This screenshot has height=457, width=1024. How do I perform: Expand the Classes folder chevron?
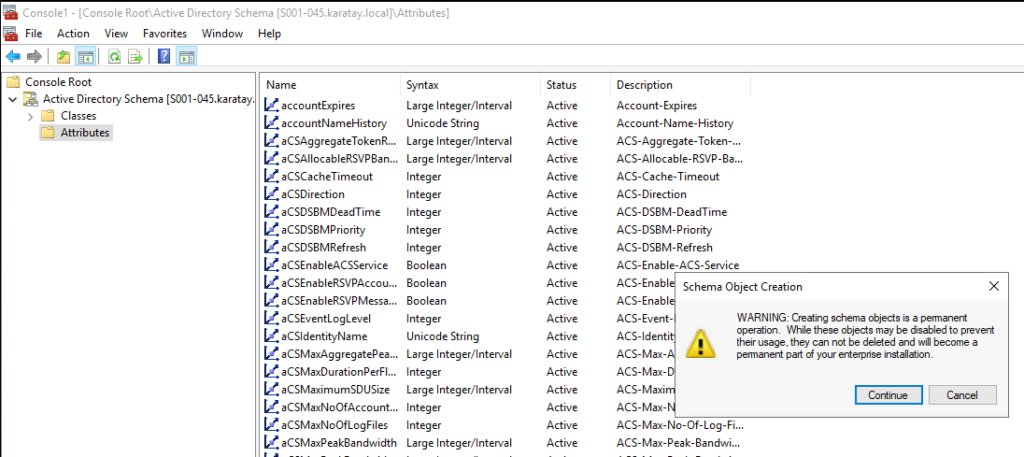click(x=30, y=116)
